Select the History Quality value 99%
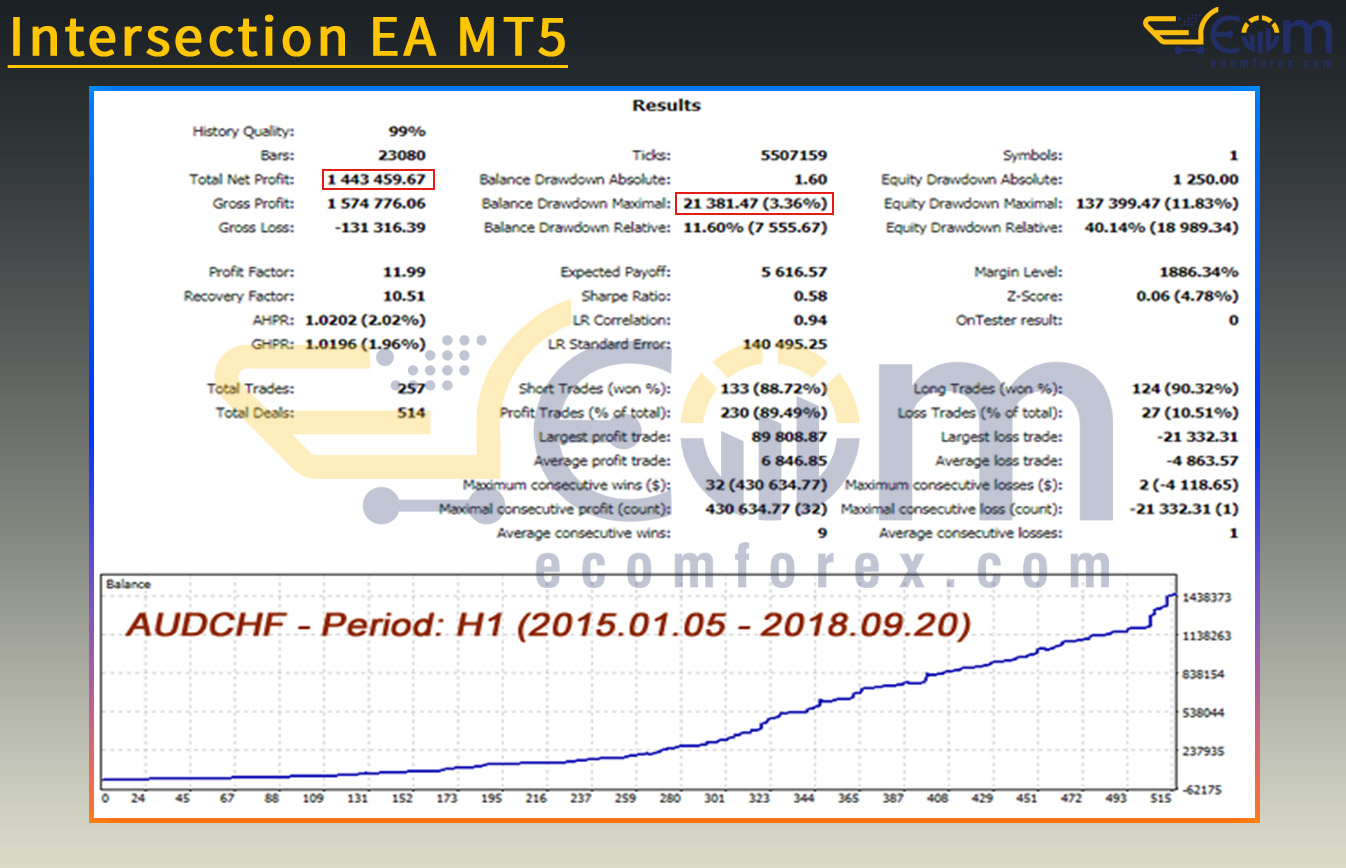The height and width of the screenshot is (868, 1346). [x=407, y=131]
